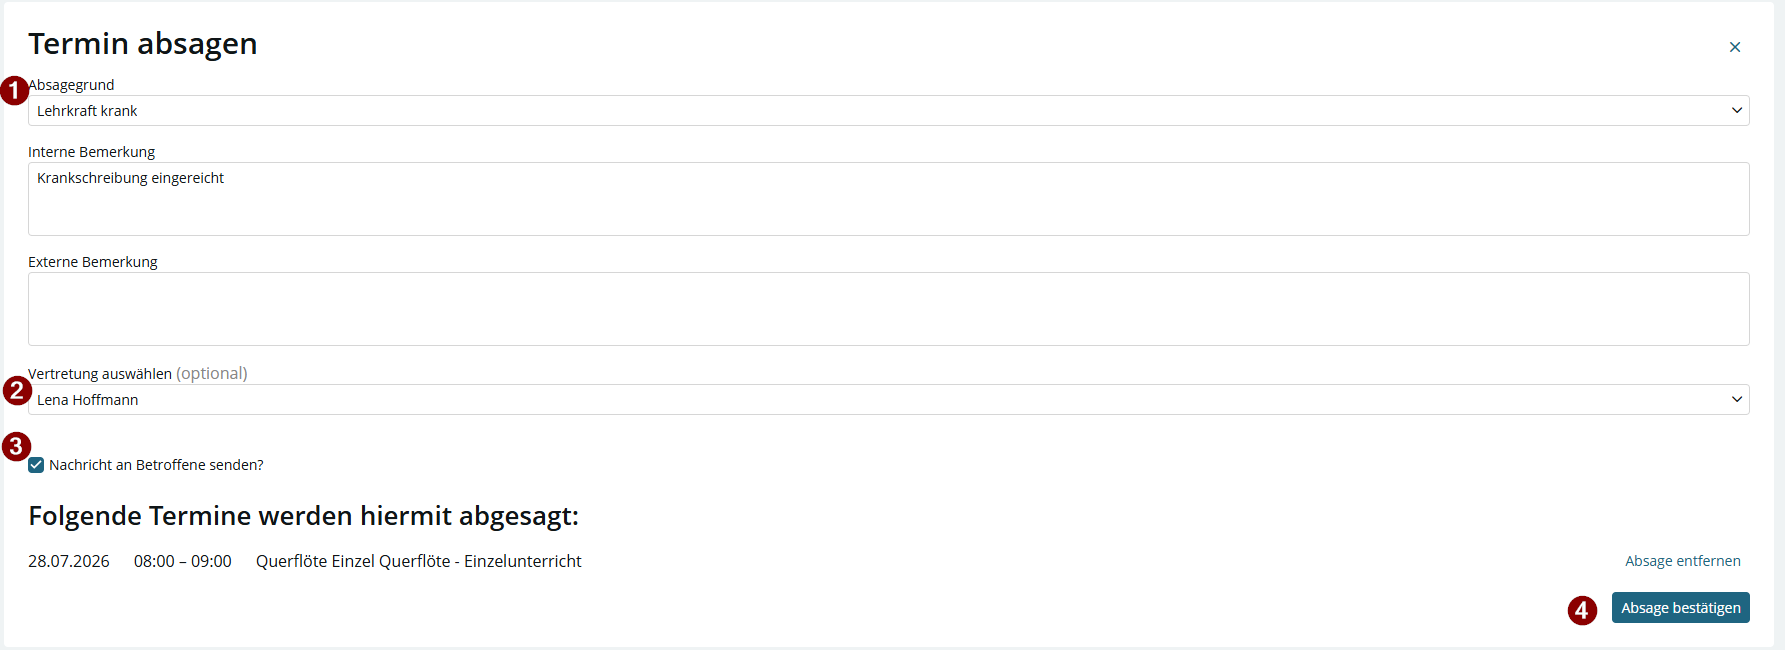Viewport: 1785px width, 650px height.
Task: Open the Lena Hoffmann substitute selection
Action: [888, 400]
